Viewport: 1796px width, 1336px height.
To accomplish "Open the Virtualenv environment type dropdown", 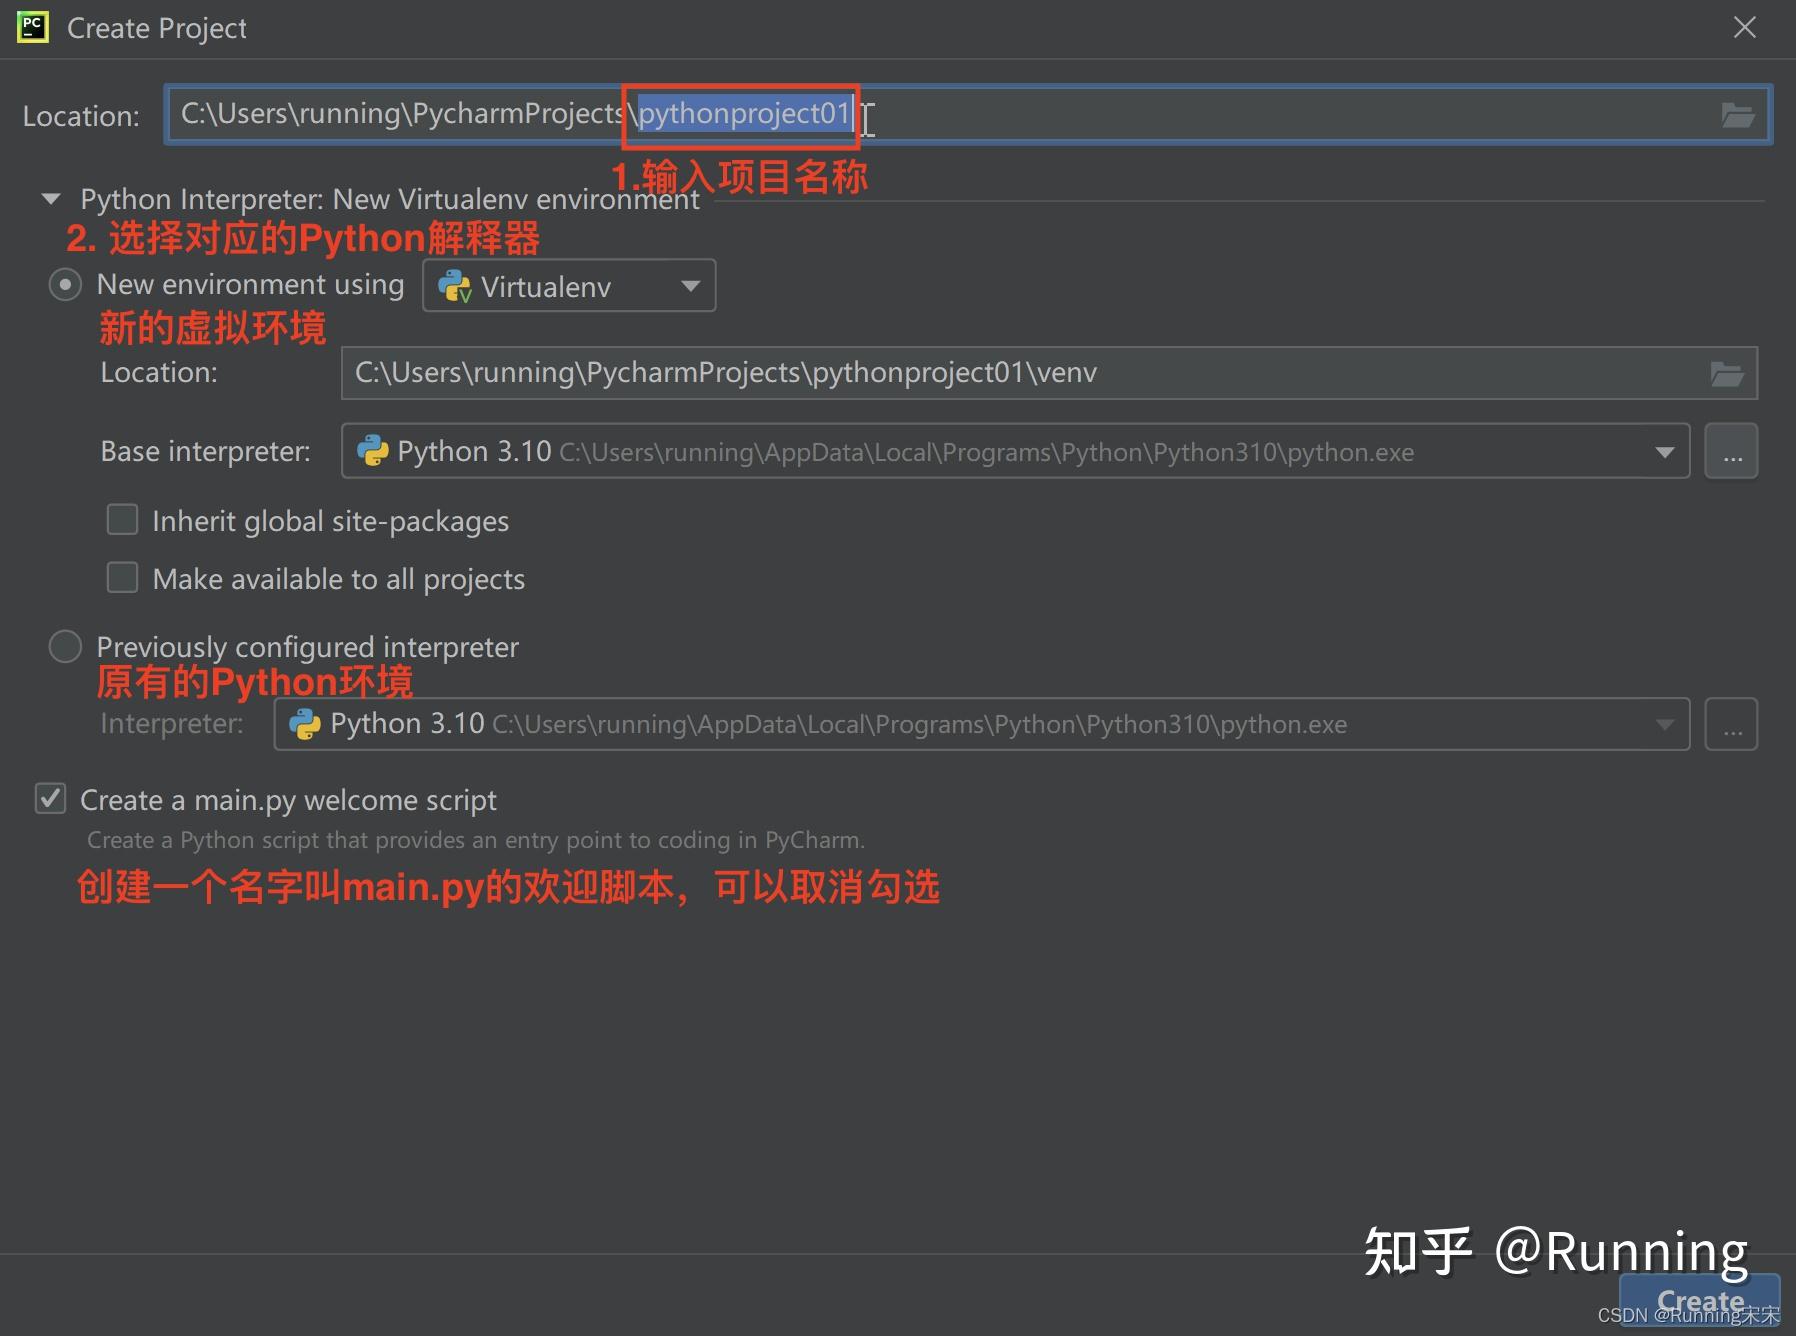I will pos(689,286).
